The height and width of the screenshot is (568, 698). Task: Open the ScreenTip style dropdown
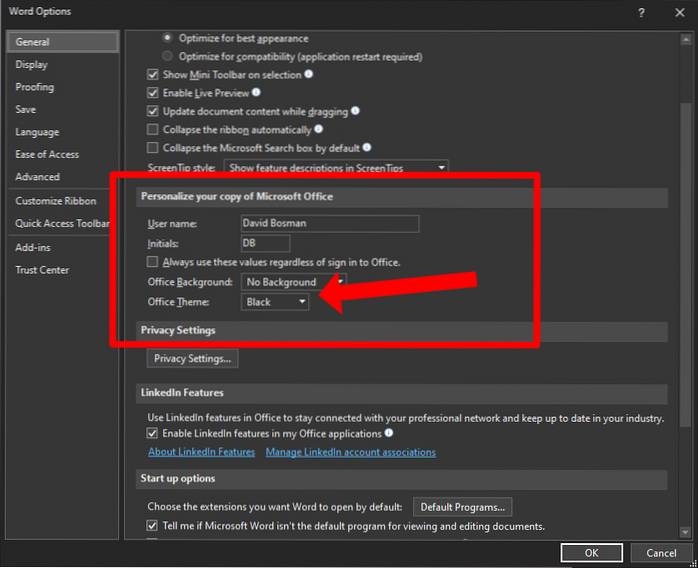(x=335, y=167)
